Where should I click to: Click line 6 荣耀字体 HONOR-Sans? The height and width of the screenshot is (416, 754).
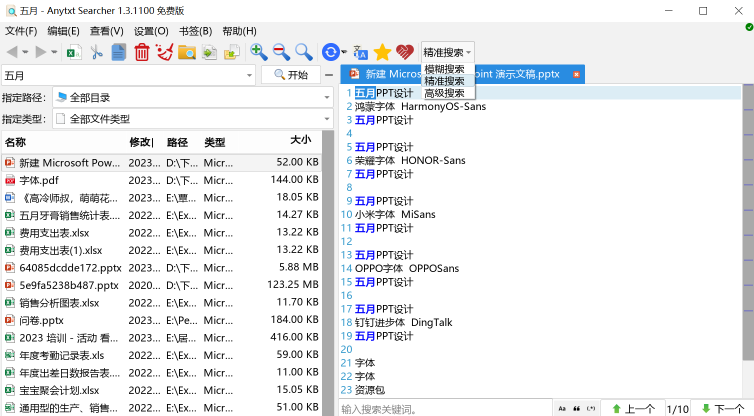tap(410, 161)
